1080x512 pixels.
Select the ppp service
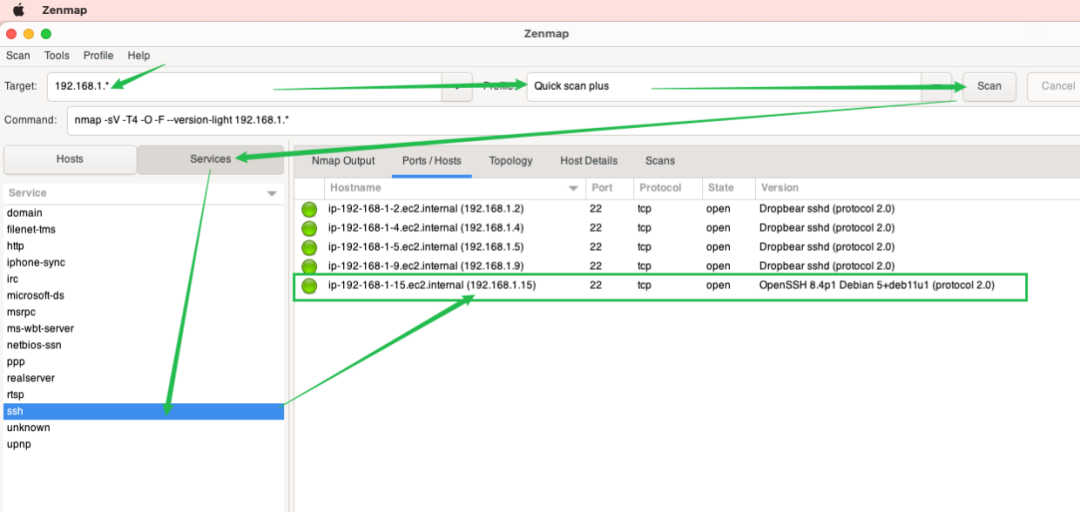point(143,362)
